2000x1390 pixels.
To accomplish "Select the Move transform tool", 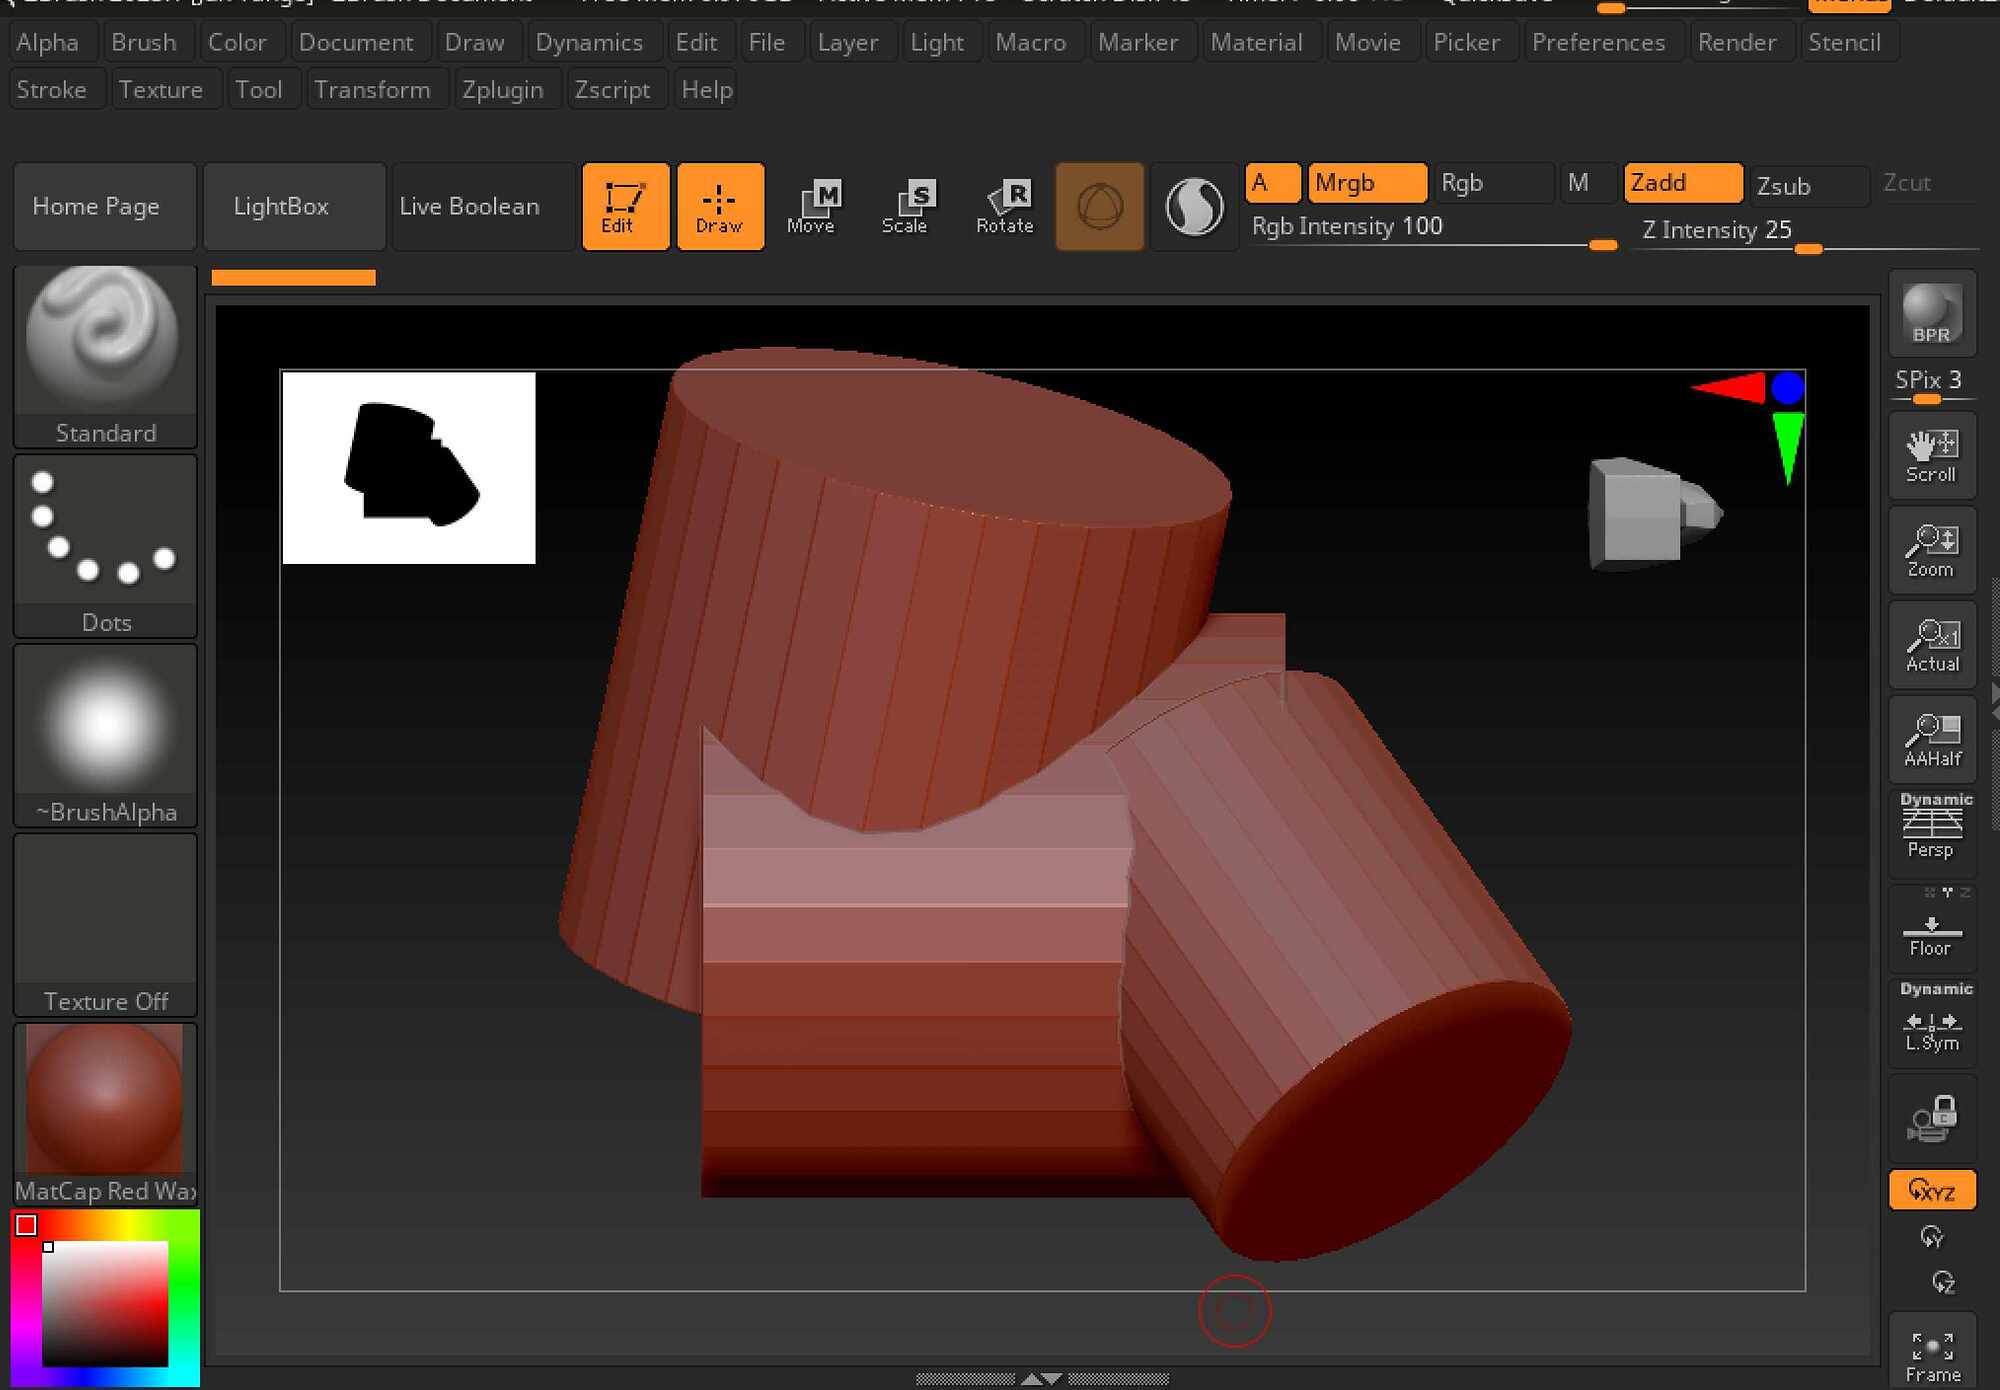I will pos(815,207).
